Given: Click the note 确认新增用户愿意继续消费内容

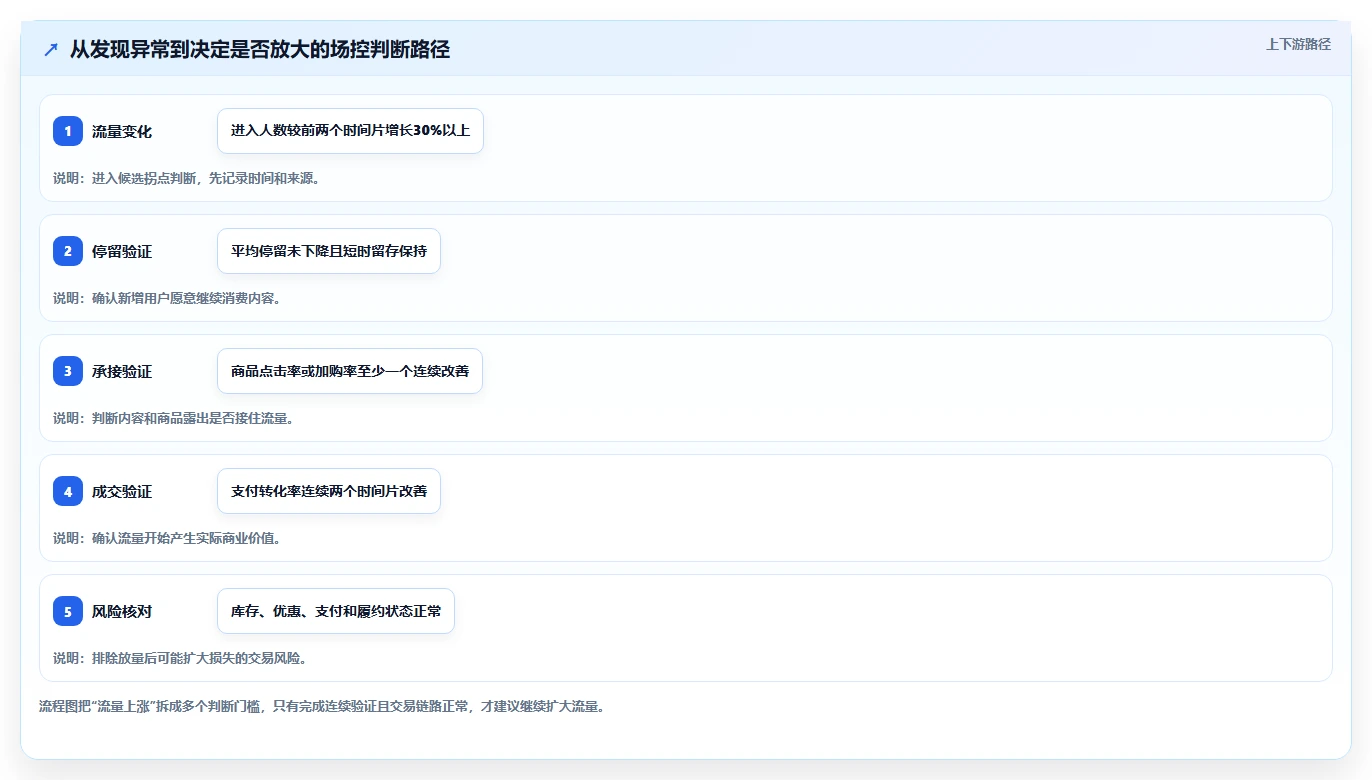Looking at the screenshot, I should pyautogui.click(x=167, y=298).
